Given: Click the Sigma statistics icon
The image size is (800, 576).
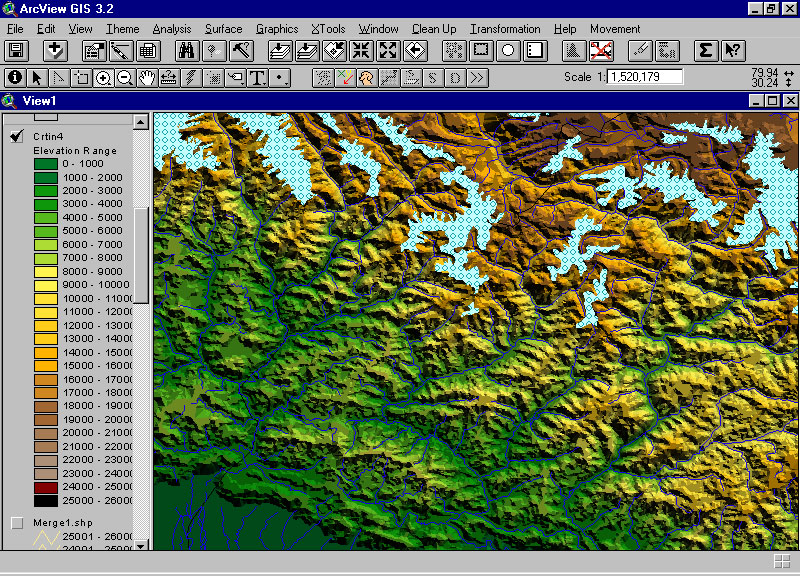Looking at the screenshot, I should tap(705, 50).
